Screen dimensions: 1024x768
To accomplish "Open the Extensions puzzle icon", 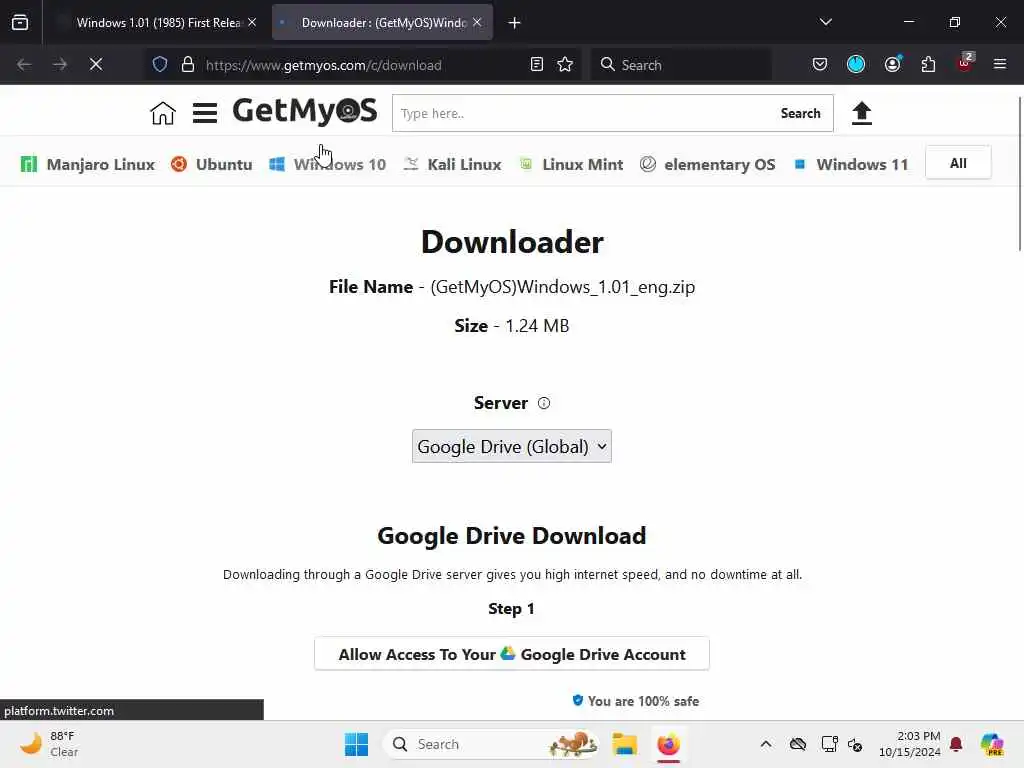I will tap(928, 64).
